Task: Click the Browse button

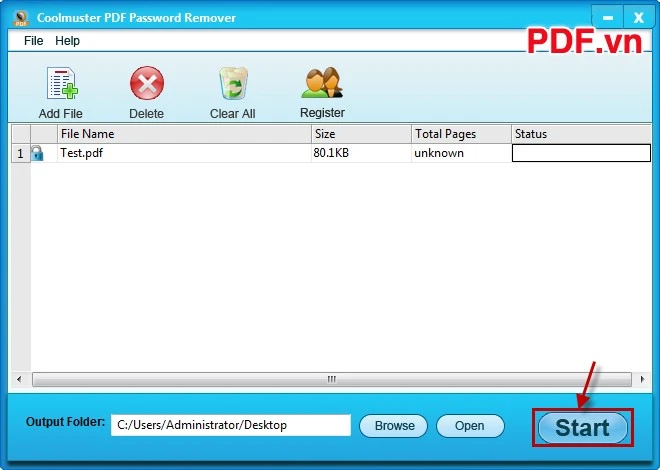Action: tap(394, 426)
